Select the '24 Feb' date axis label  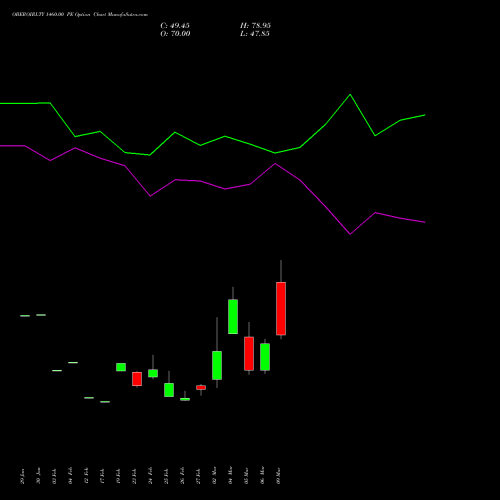[x=150, y=476]
